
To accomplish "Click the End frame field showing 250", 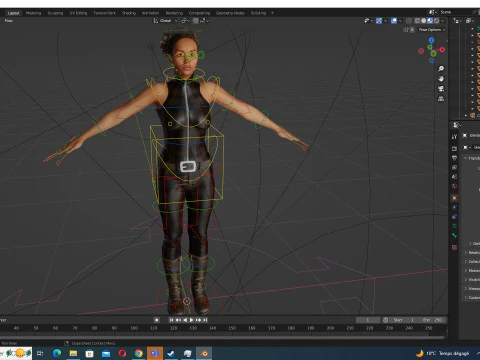I will [432, 320].
